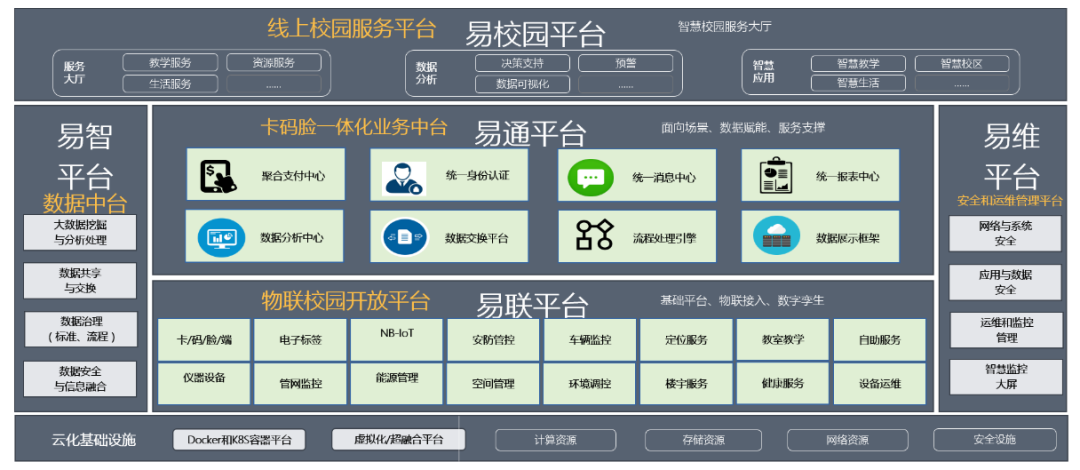Click the 数据展示框架 cloud icon
Screen dimensions: 1080x470
776,237
